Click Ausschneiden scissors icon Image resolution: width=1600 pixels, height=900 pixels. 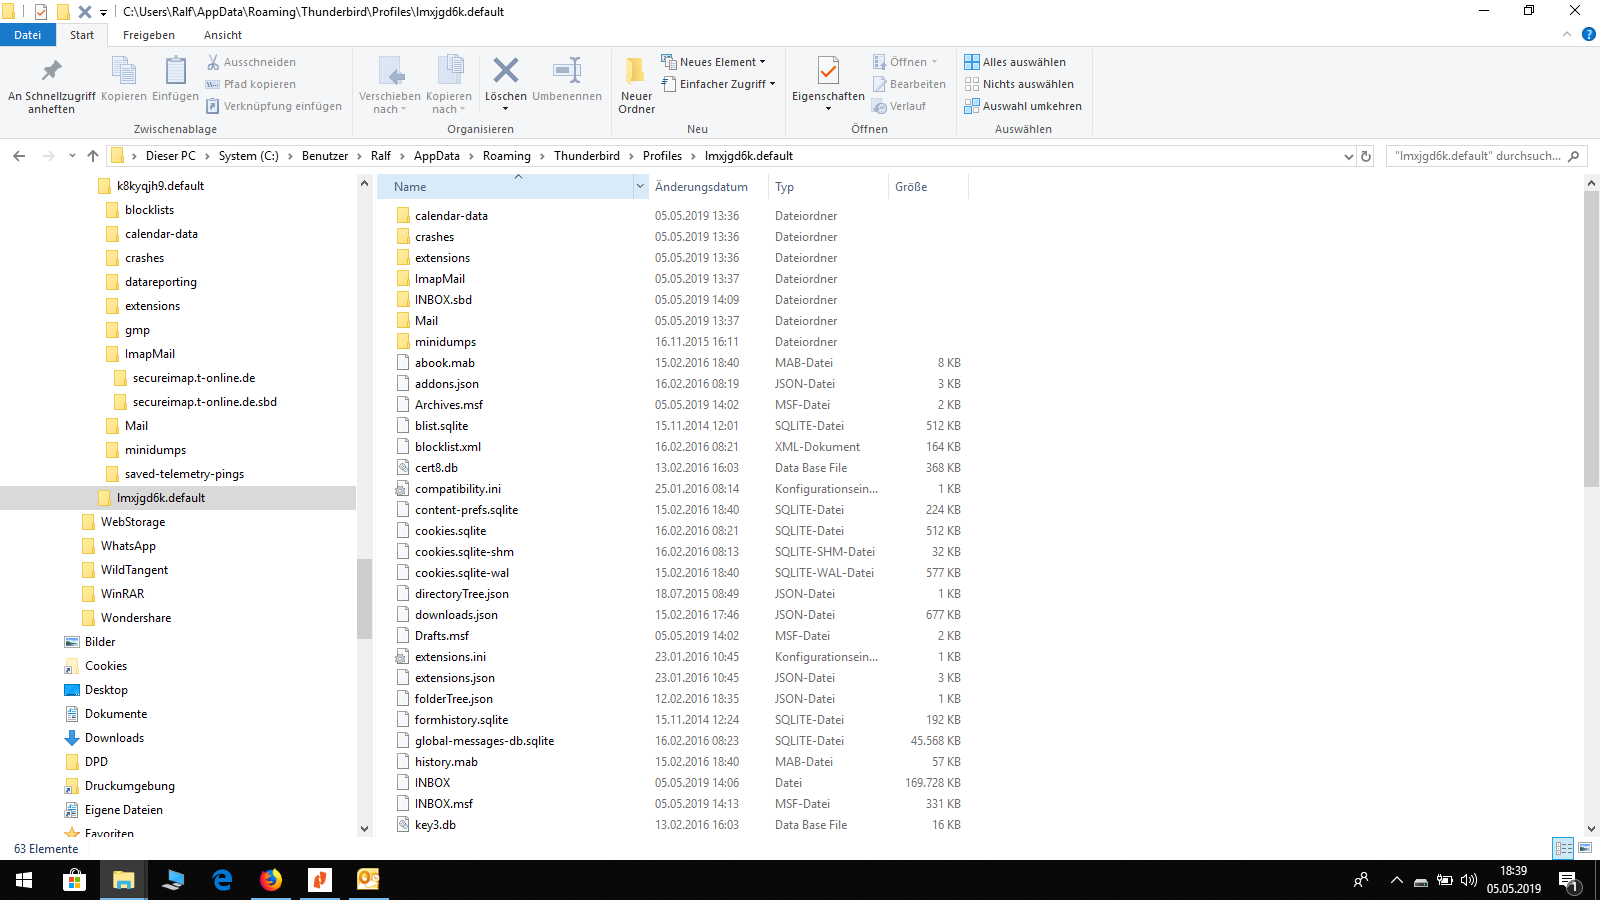tap(213, 62)
